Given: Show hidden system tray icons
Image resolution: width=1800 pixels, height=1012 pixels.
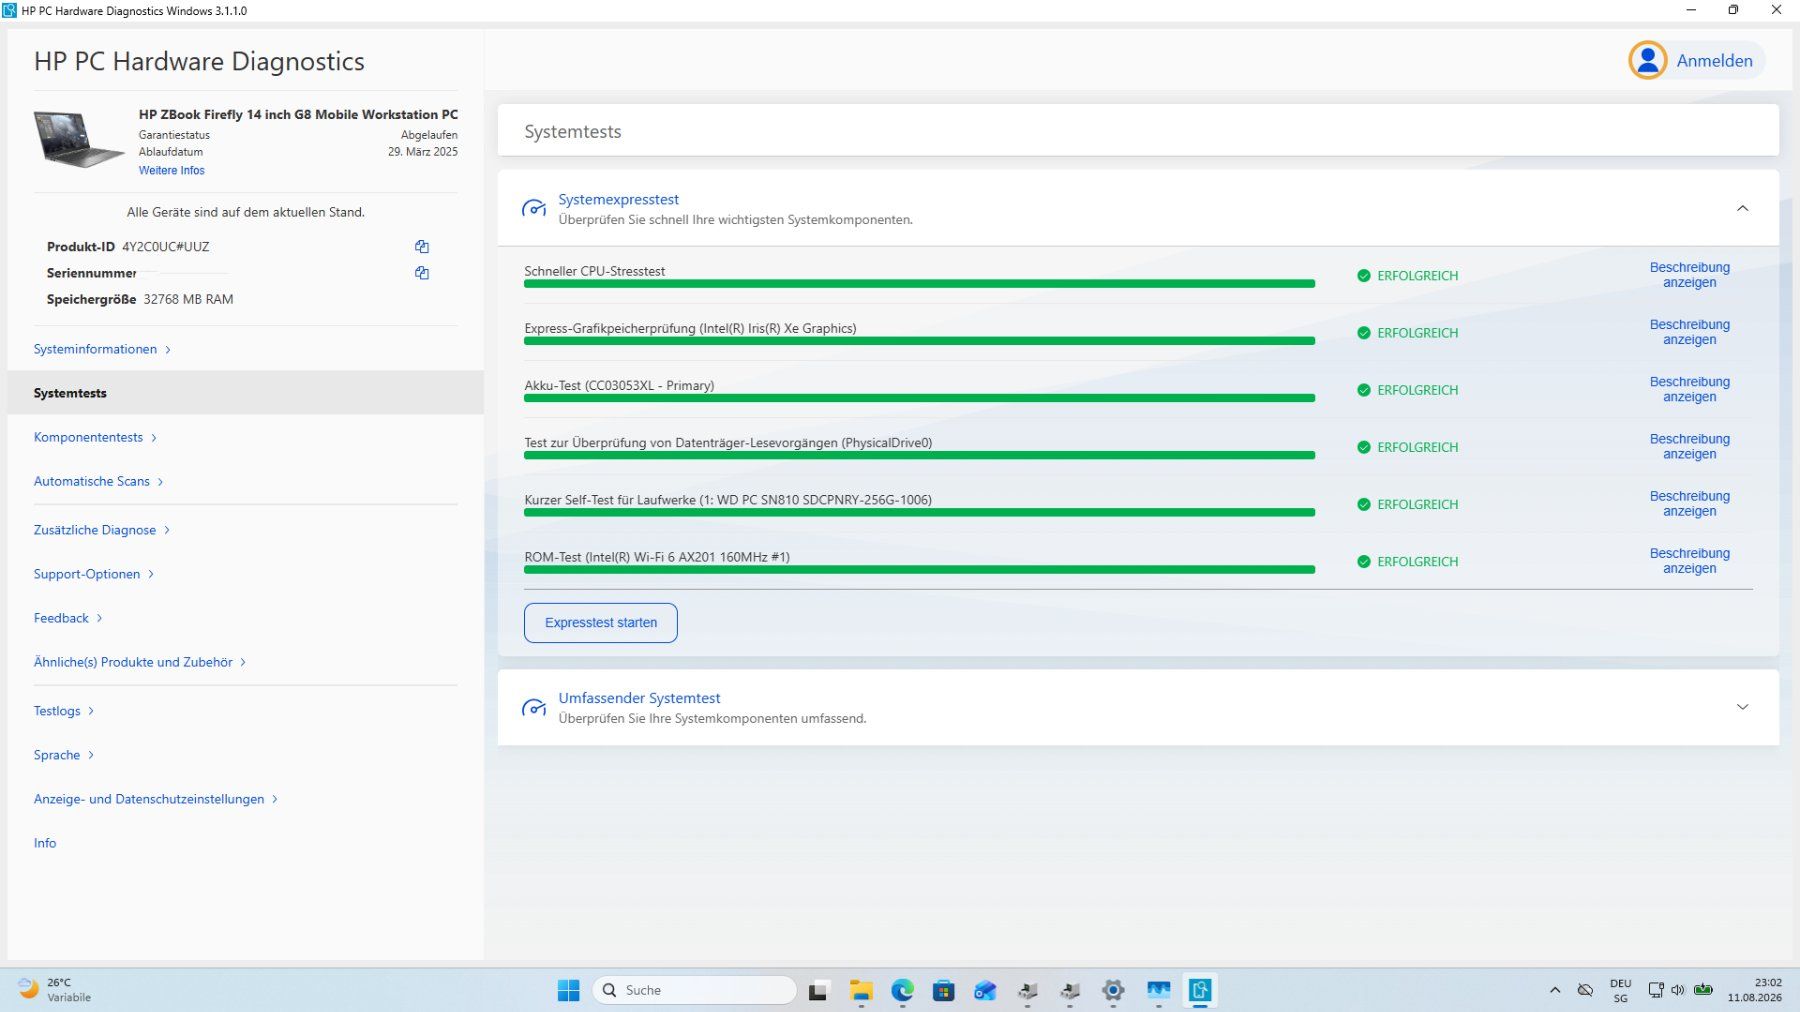Looking at the screenshot, I should (x=1555, y=990).
